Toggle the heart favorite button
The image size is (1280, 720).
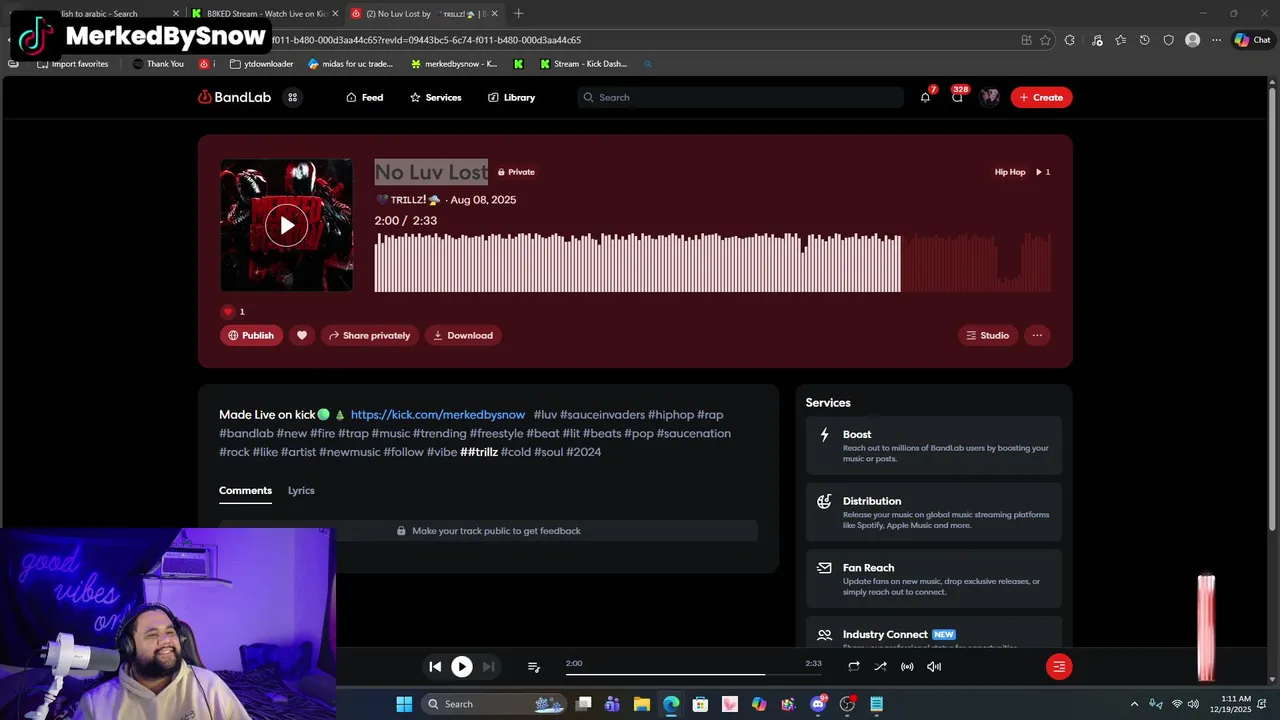point(302,335)
